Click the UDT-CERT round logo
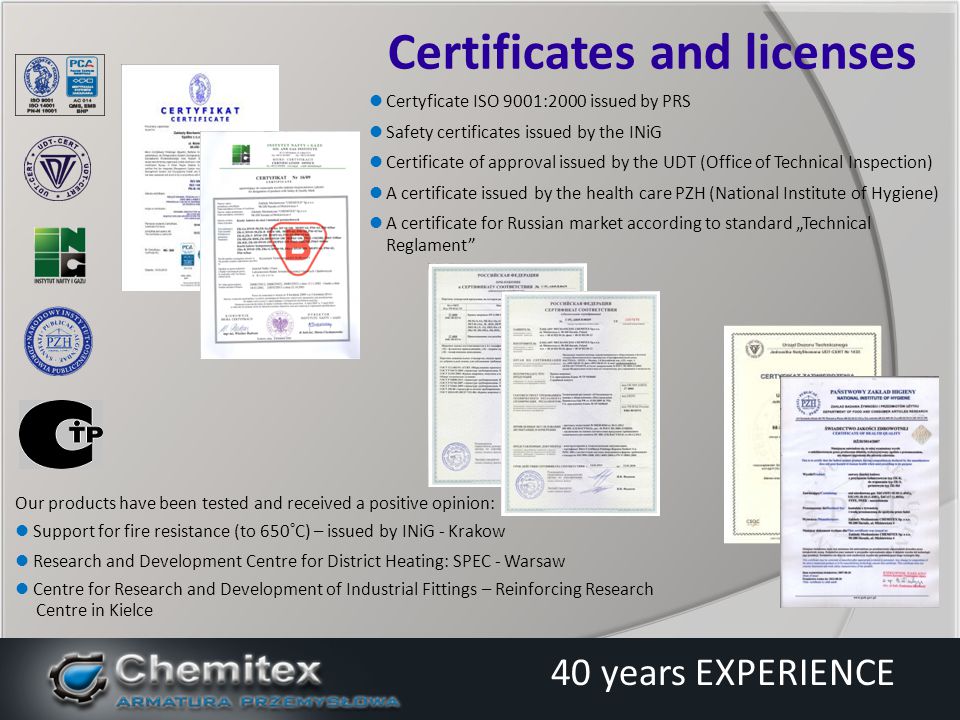 pyautogui.click(x=58, y=169)
